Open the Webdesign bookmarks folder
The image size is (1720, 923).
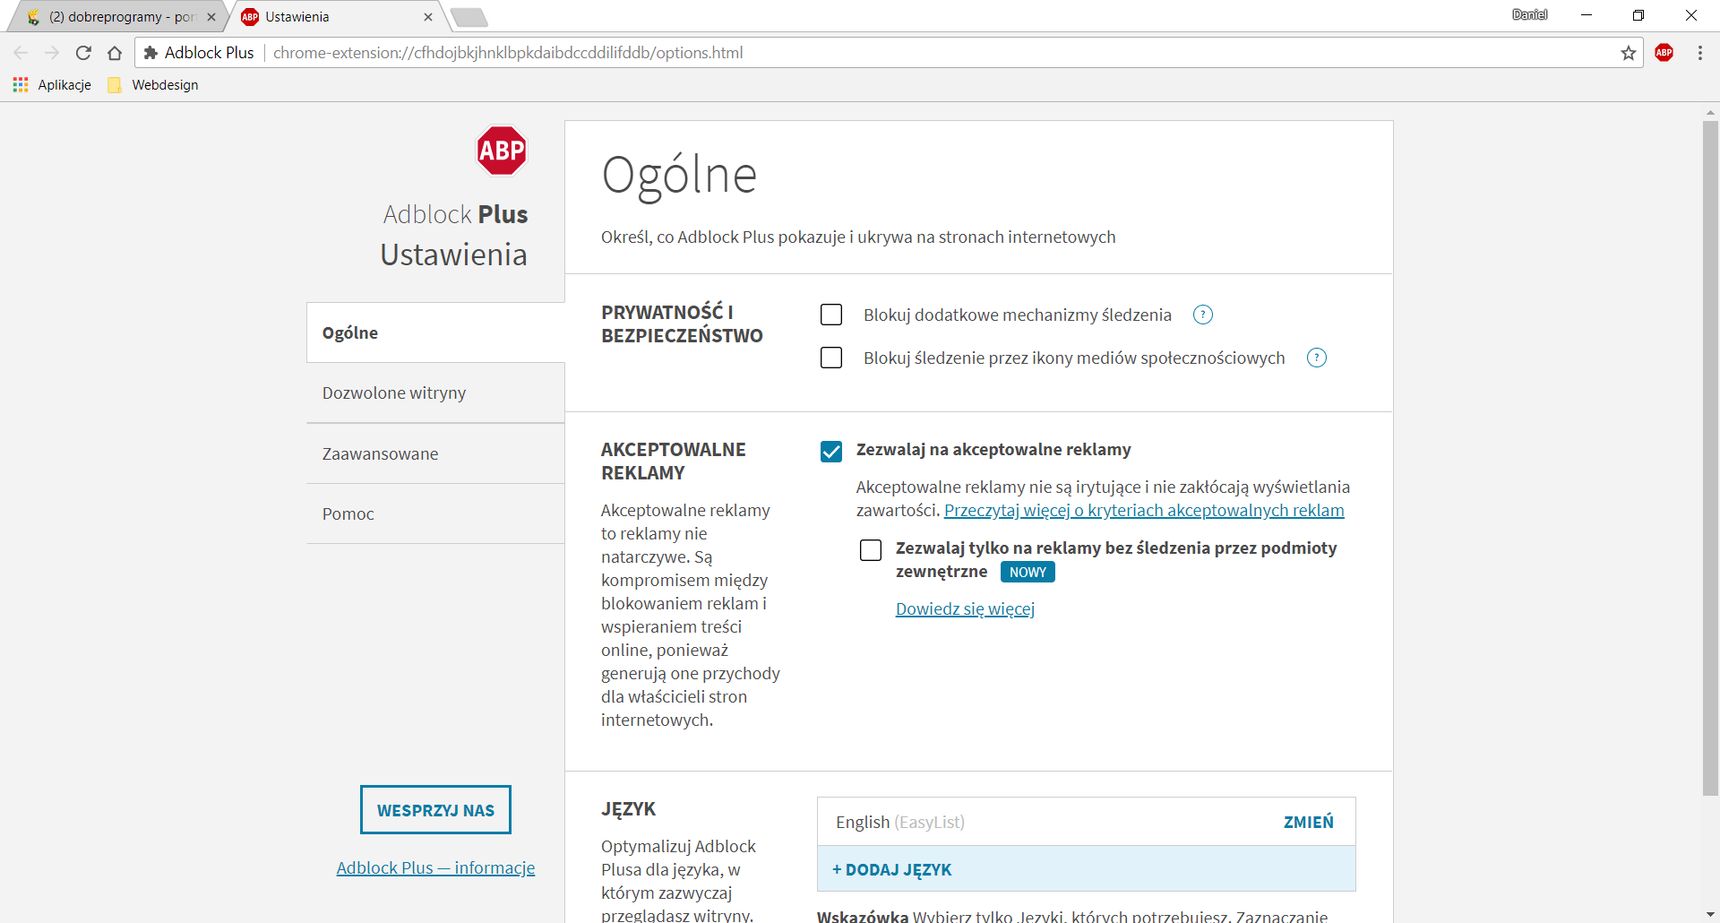(153, 85)
